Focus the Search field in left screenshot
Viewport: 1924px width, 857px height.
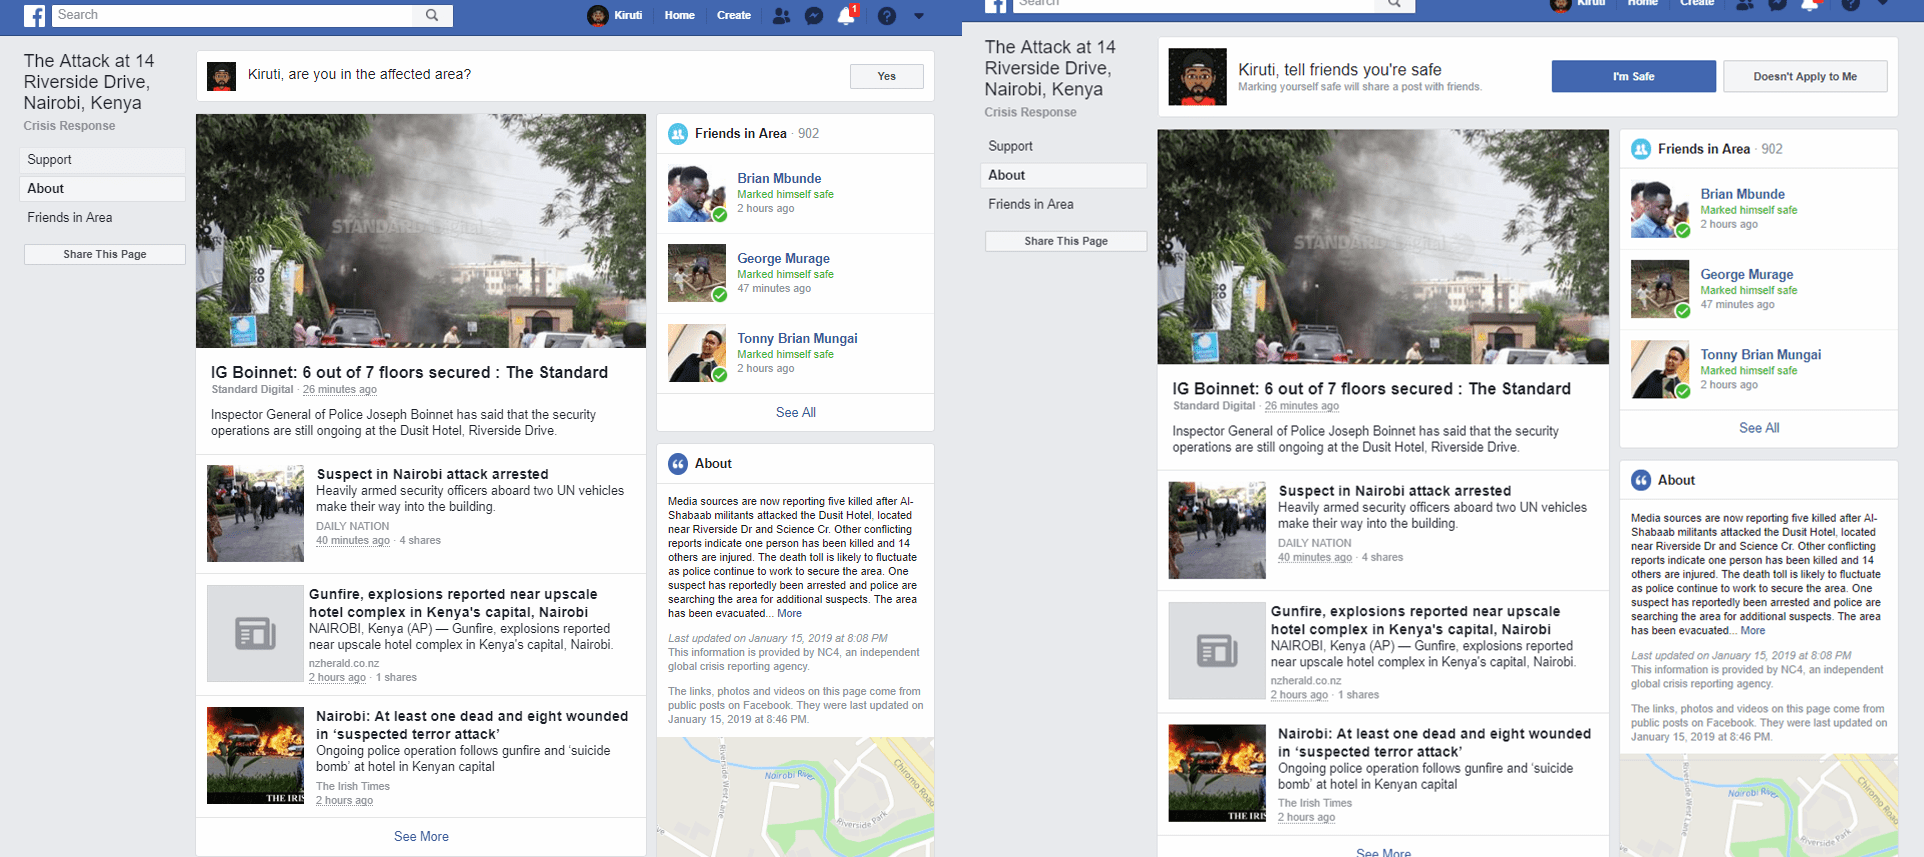pyautogui.click(x=232, y=15)
